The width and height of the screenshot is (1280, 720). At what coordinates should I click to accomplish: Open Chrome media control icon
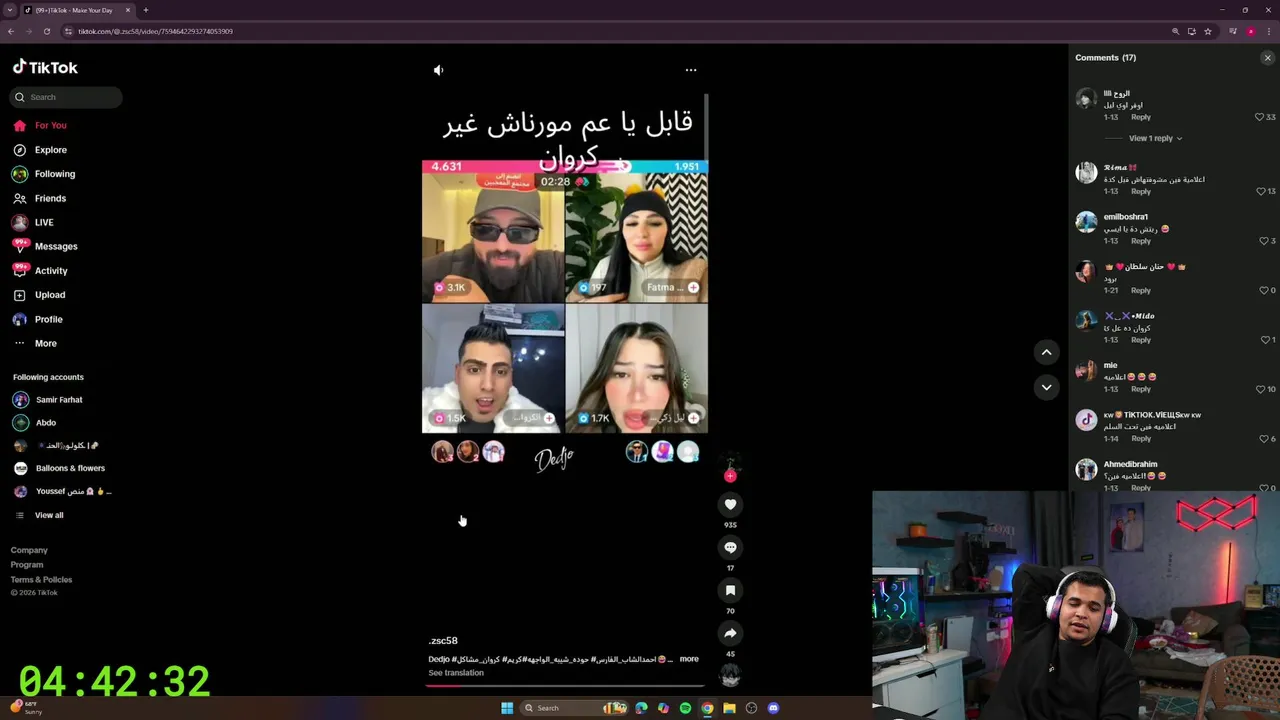[x=1231, y=31]
